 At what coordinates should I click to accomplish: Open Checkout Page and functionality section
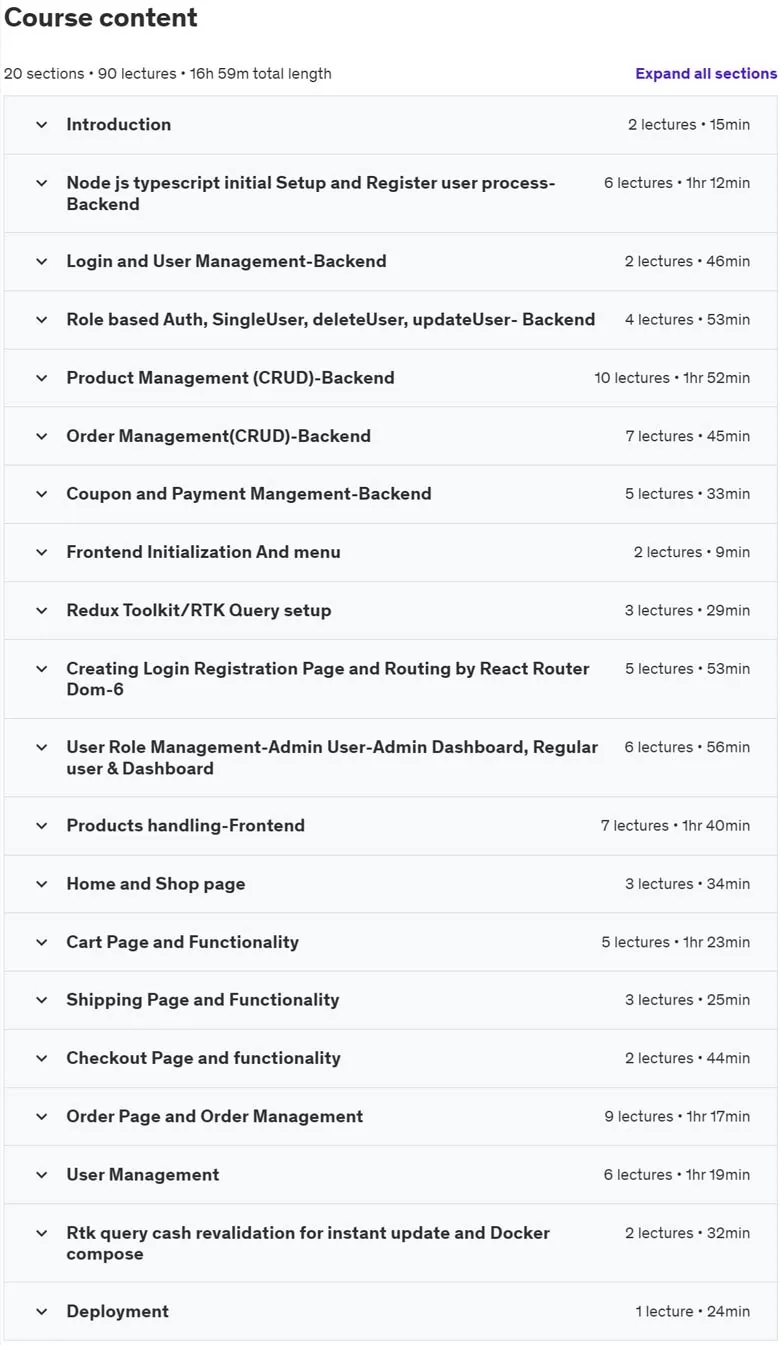[390, 1058]
